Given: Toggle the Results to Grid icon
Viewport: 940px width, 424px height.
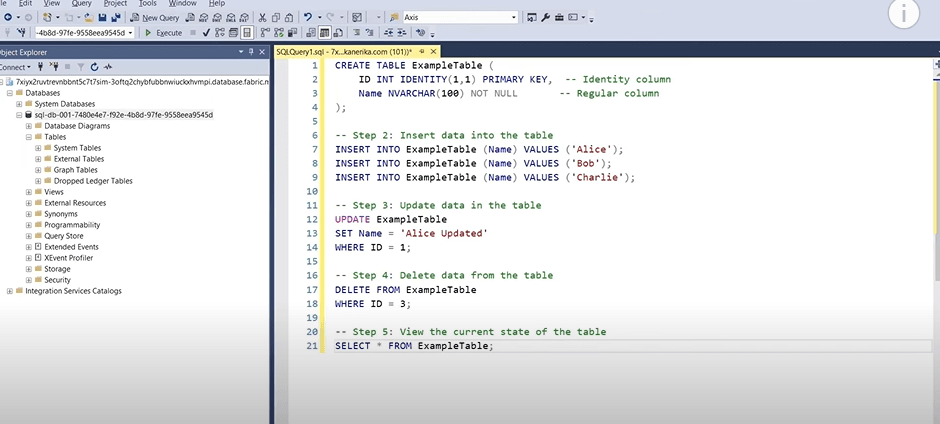Looking at the screenshot, I should click(x=324, y=33).
